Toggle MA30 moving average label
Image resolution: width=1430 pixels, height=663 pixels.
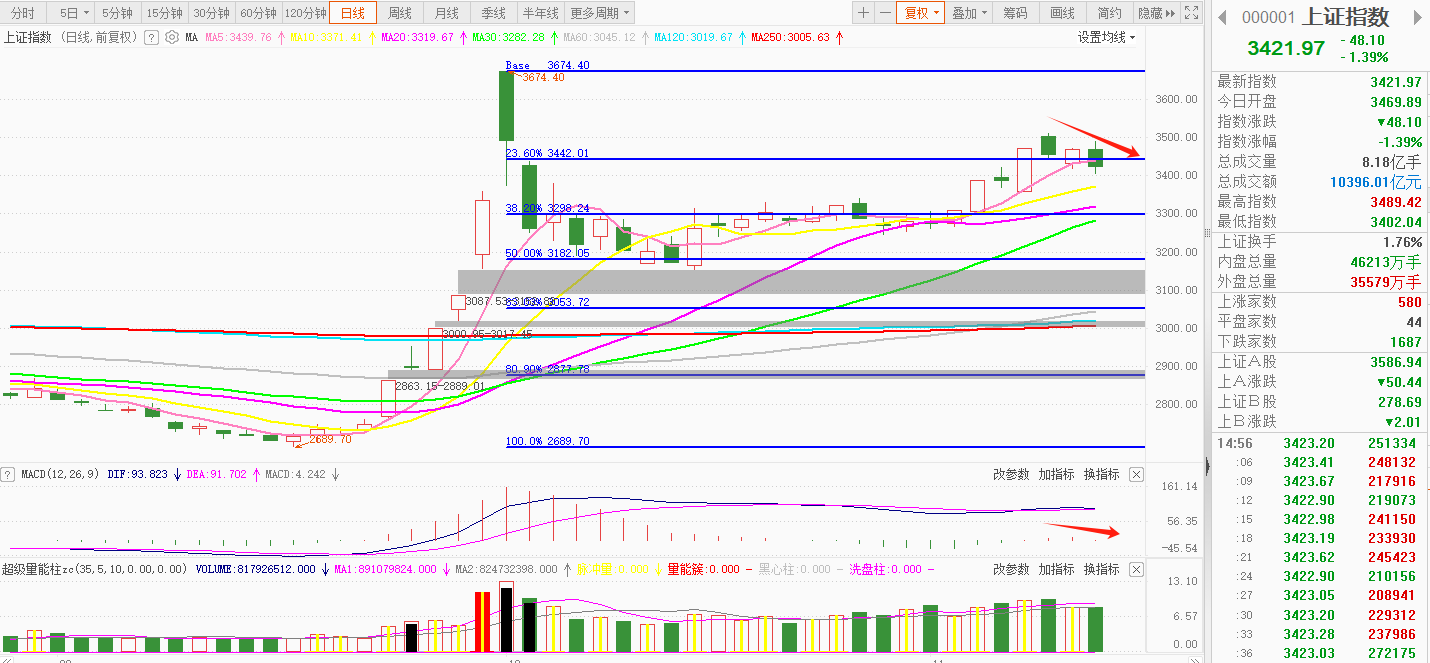click(509, 37)
